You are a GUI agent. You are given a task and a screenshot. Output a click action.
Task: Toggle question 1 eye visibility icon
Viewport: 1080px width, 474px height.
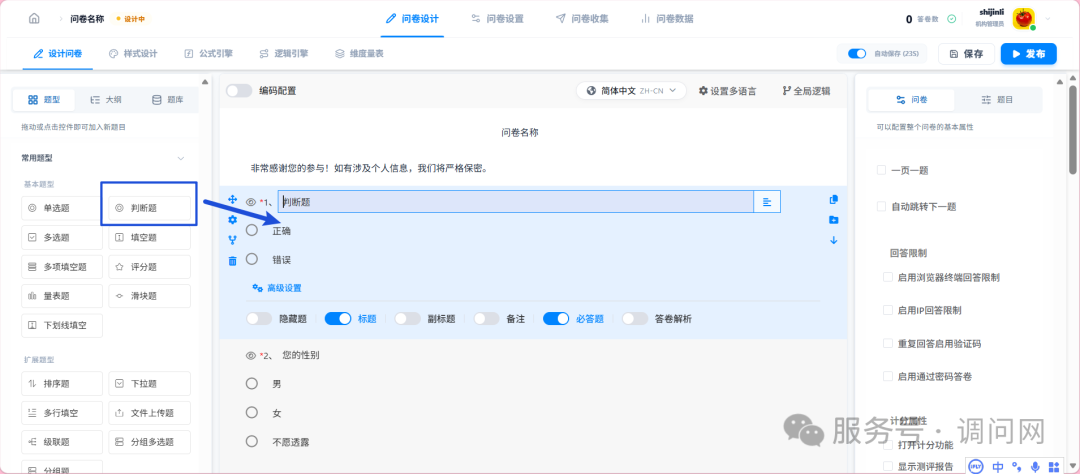tap(251, 202)
